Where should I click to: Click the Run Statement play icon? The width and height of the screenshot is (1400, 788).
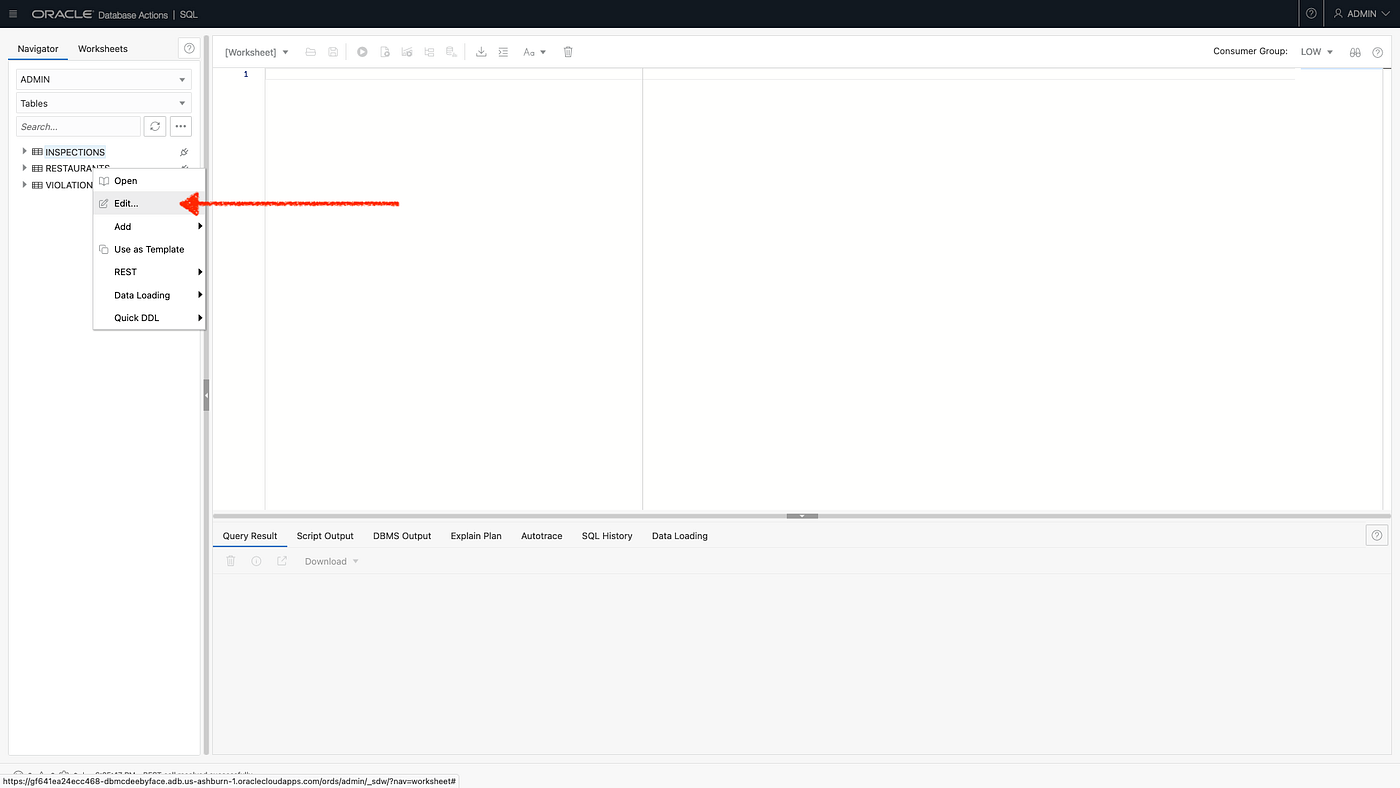[362, 52]
